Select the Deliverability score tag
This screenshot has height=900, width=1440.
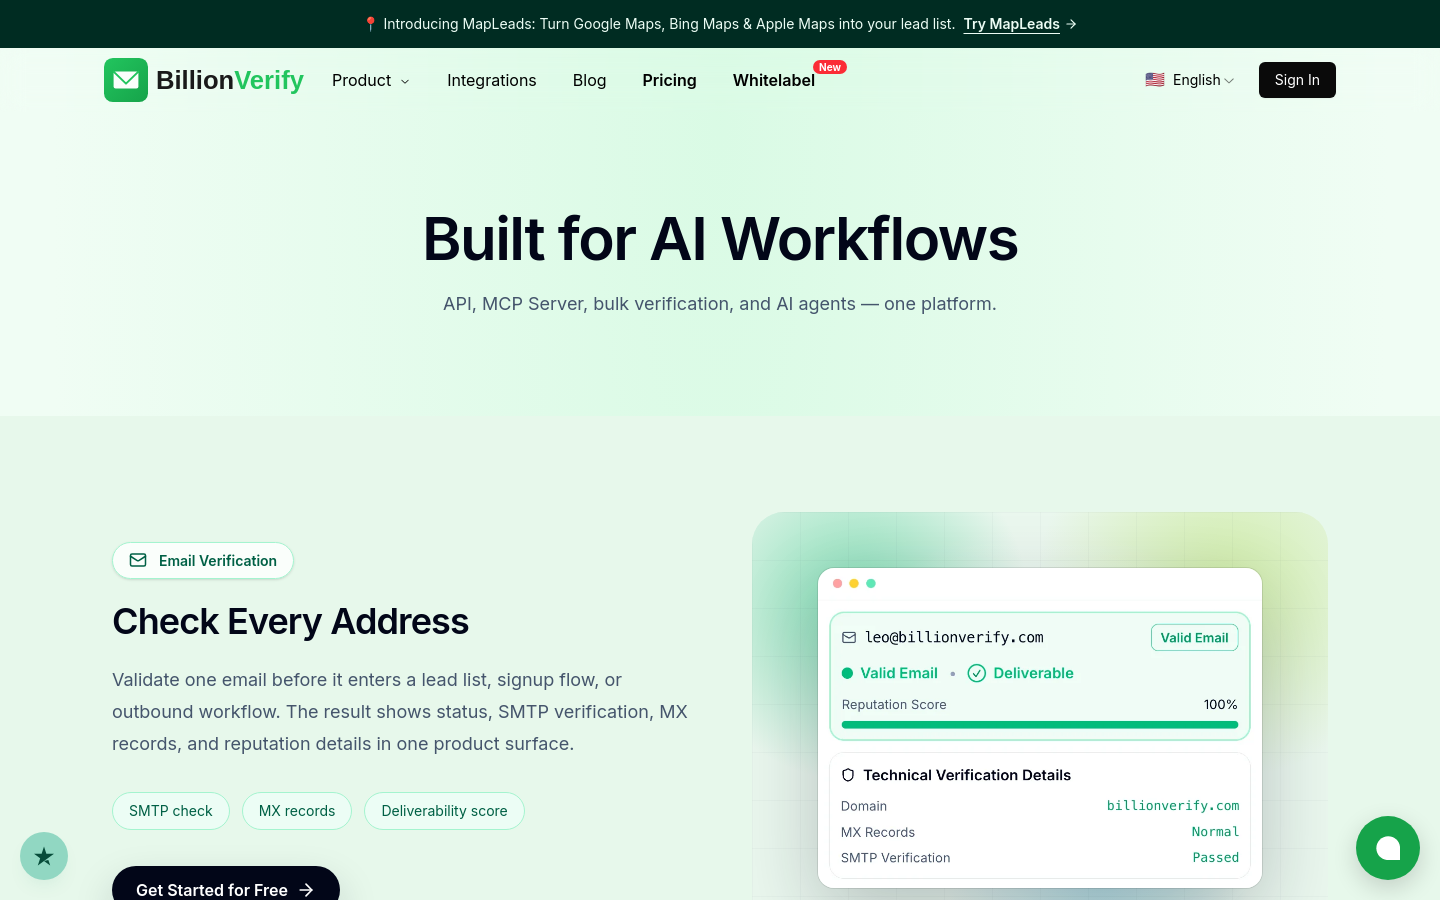[x=444, y=811]
